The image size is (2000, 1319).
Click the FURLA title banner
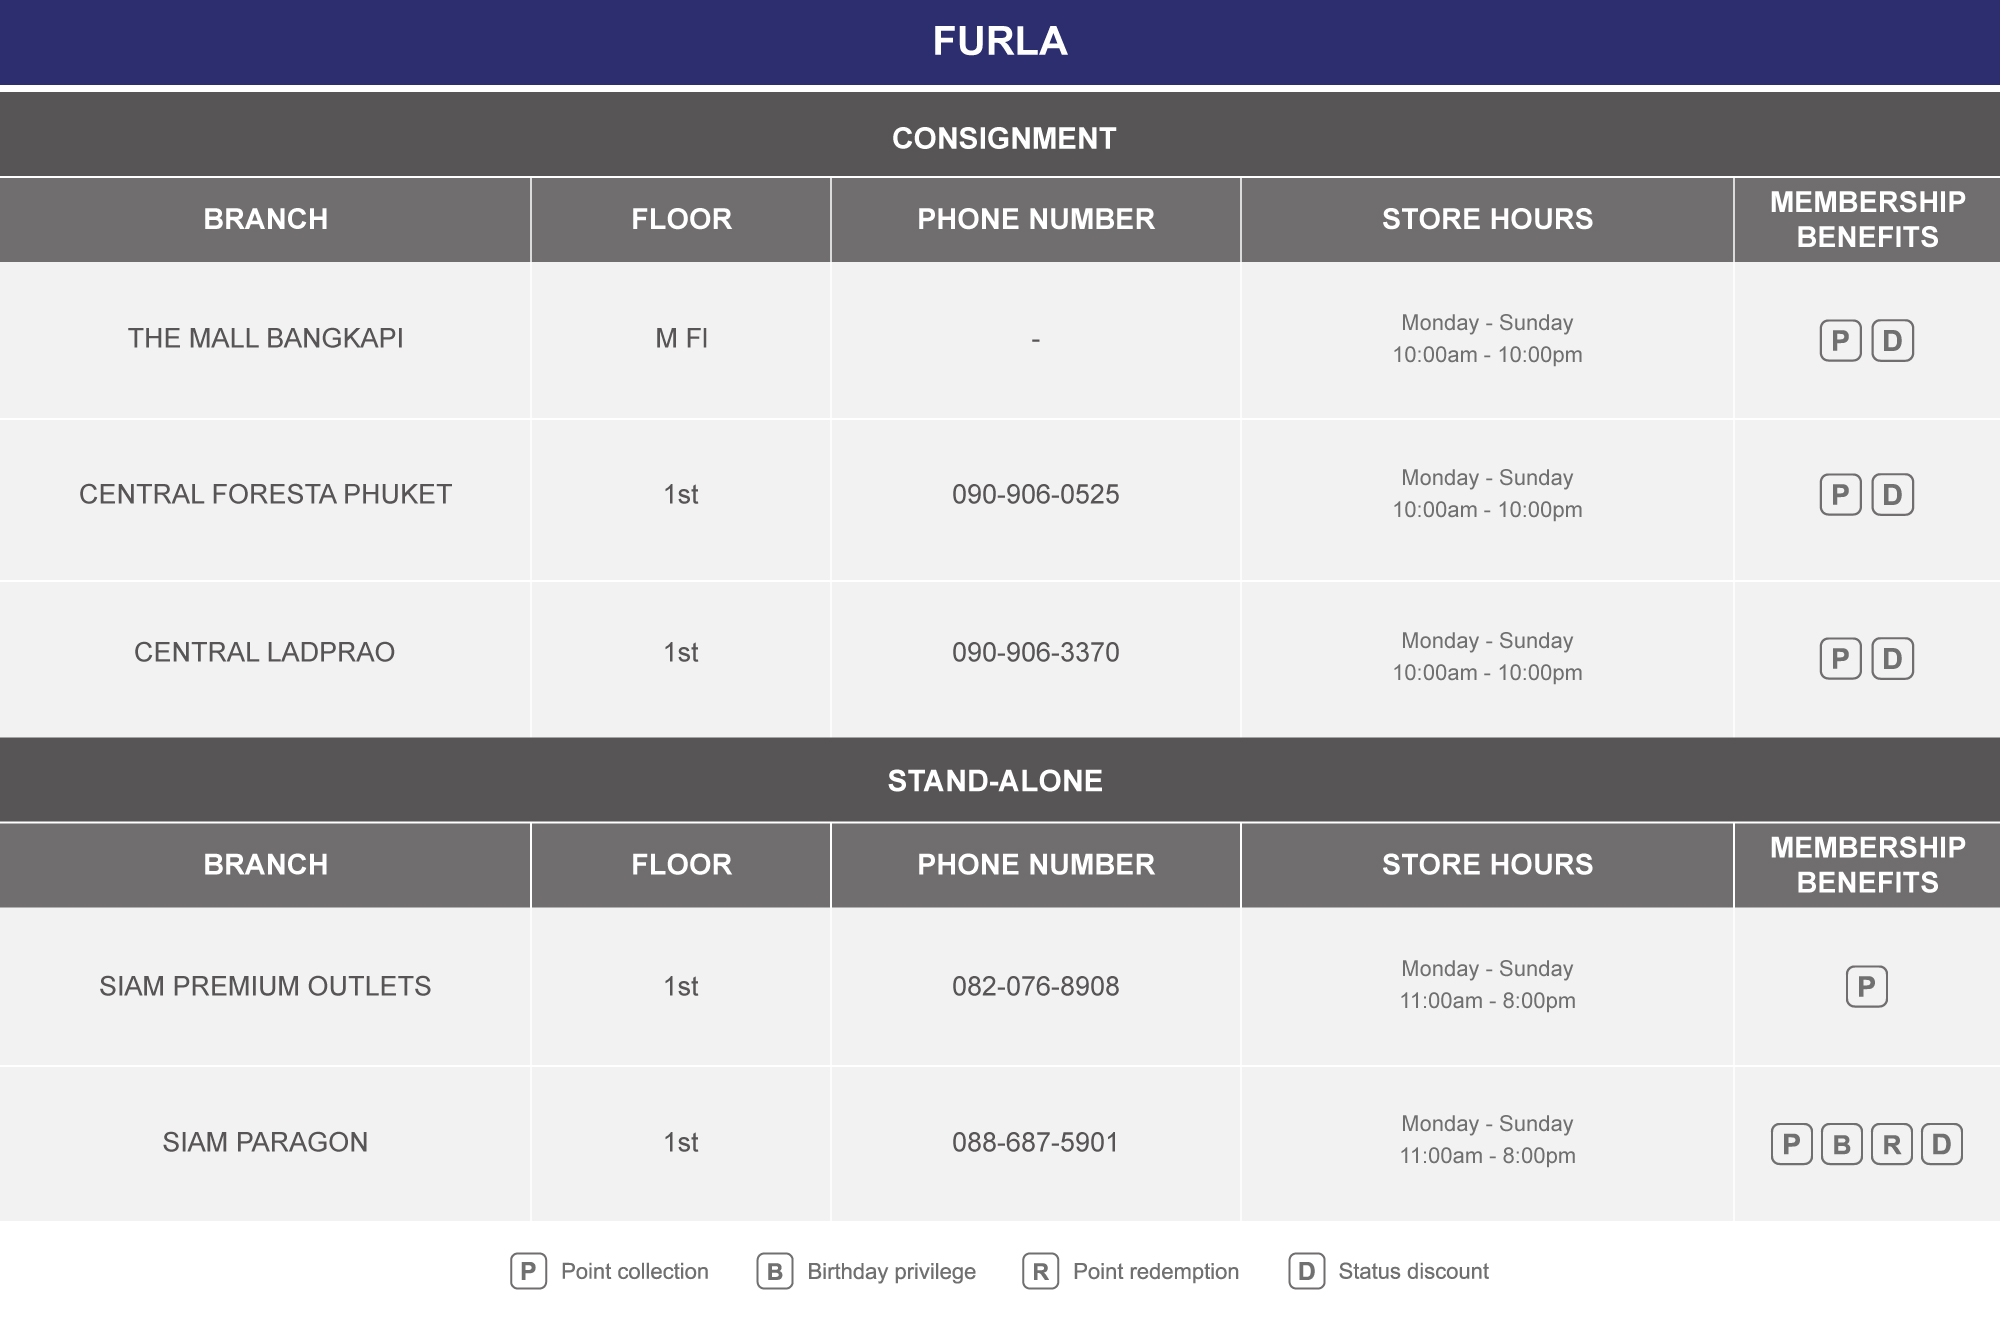coord(1000,42)
